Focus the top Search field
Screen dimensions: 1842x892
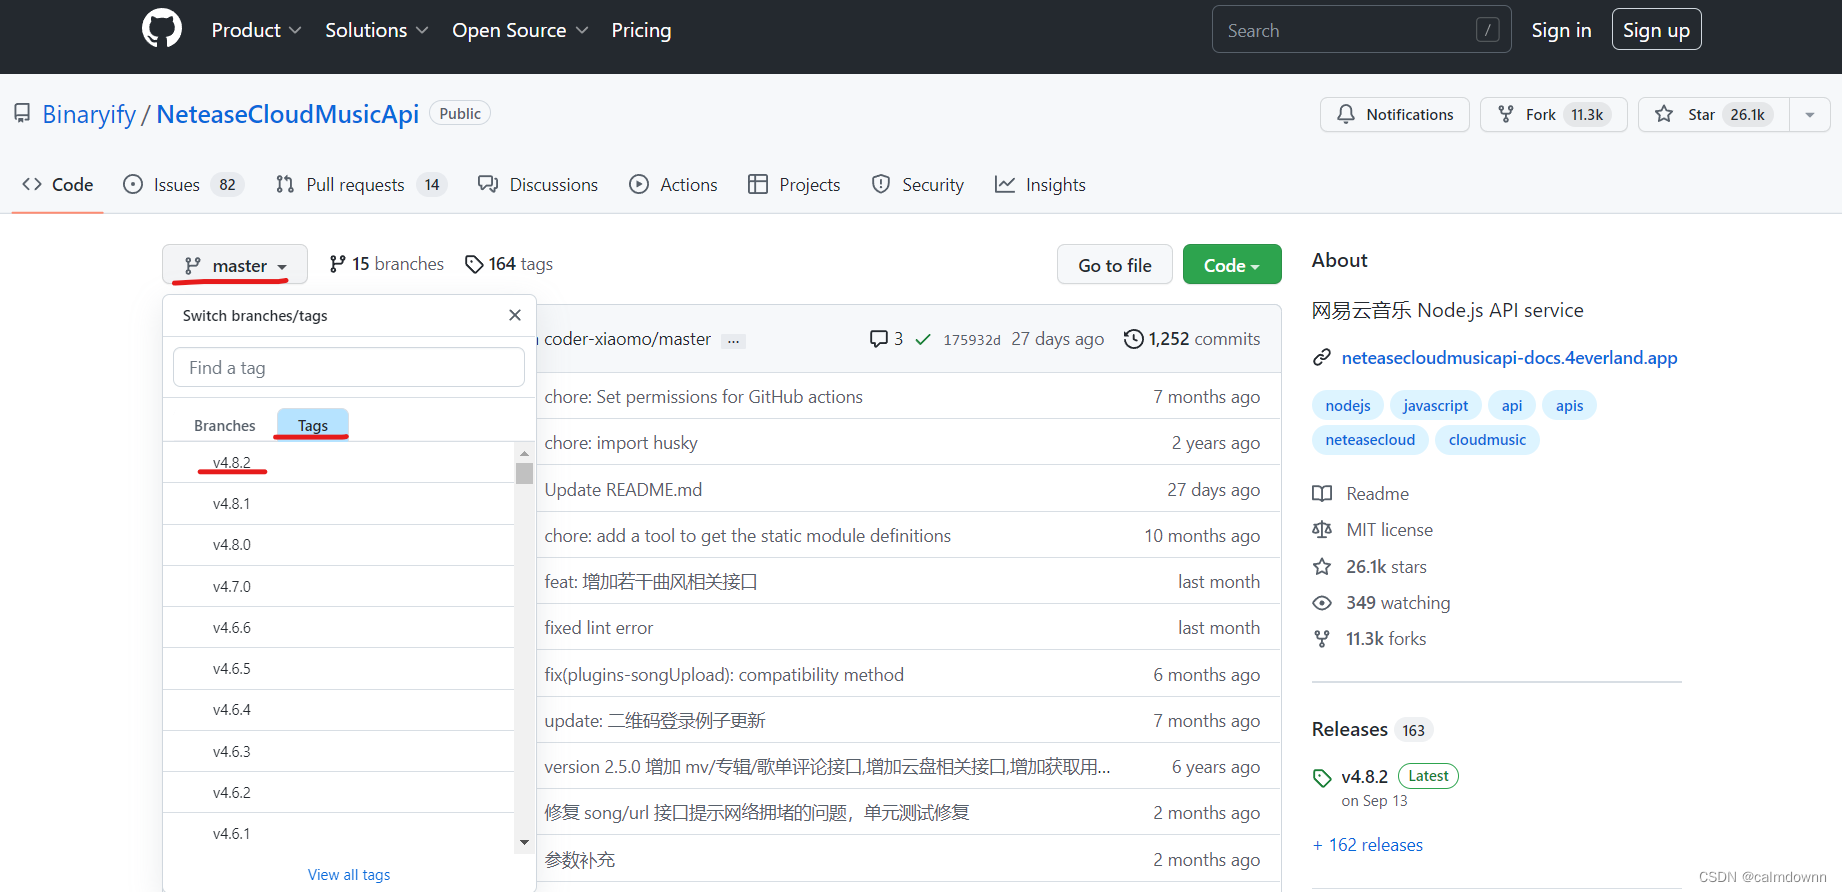pos(1361,30)
